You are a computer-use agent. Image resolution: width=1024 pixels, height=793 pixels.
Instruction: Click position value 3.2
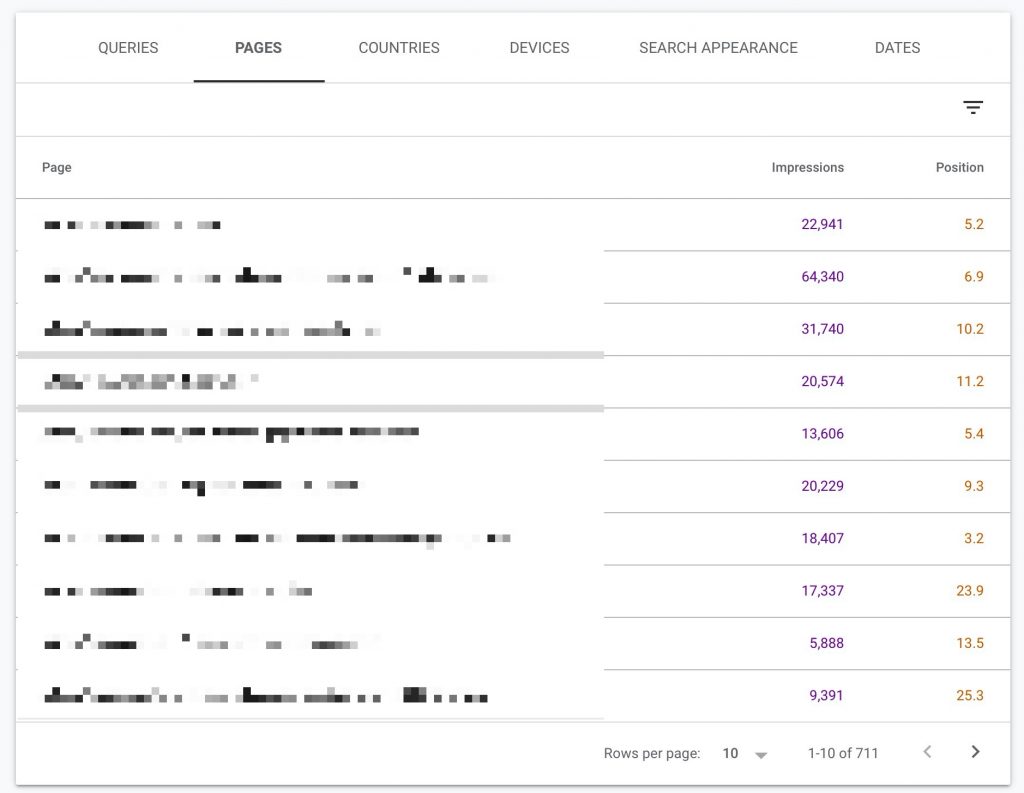[974, 538]
